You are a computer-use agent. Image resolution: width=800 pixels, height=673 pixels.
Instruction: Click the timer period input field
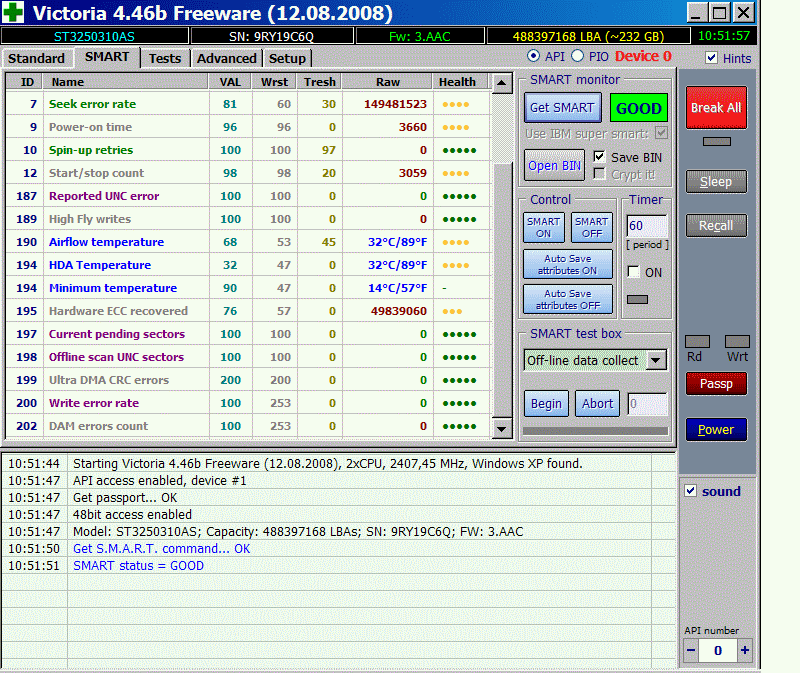click(646, 226)
